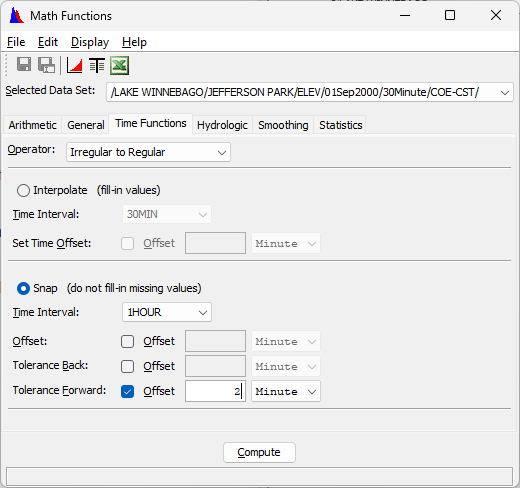This screenshot has height=488, width=520.
Task: Switch to the Smoothing tab
Action: 283,125
